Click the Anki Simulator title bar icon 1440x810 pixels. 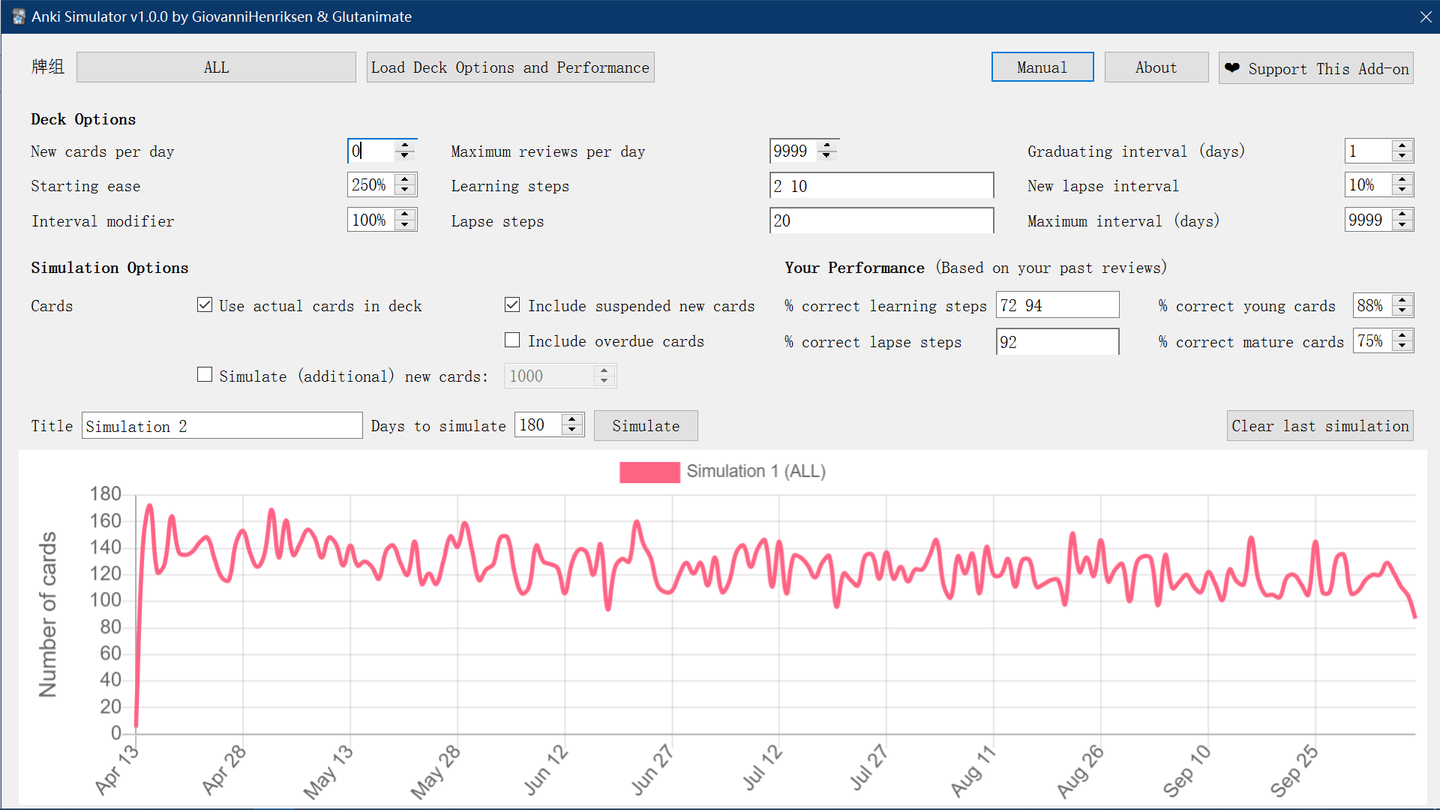18,17
